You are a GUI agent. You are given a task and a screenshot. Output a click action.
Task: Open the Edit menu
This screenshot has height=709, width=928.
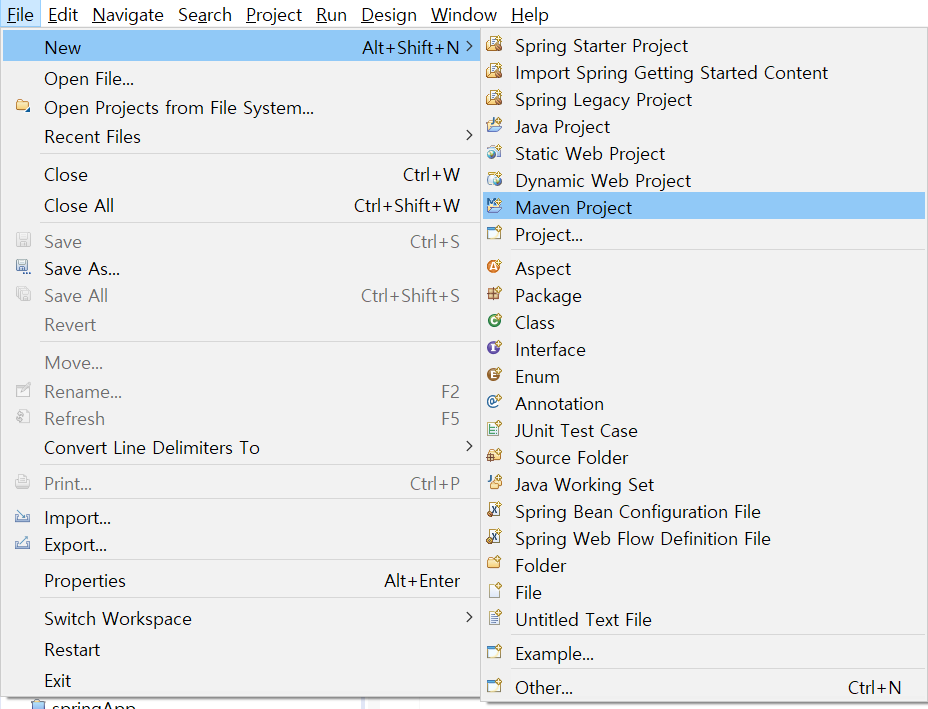pyautogui.click(x=63, y=14)
